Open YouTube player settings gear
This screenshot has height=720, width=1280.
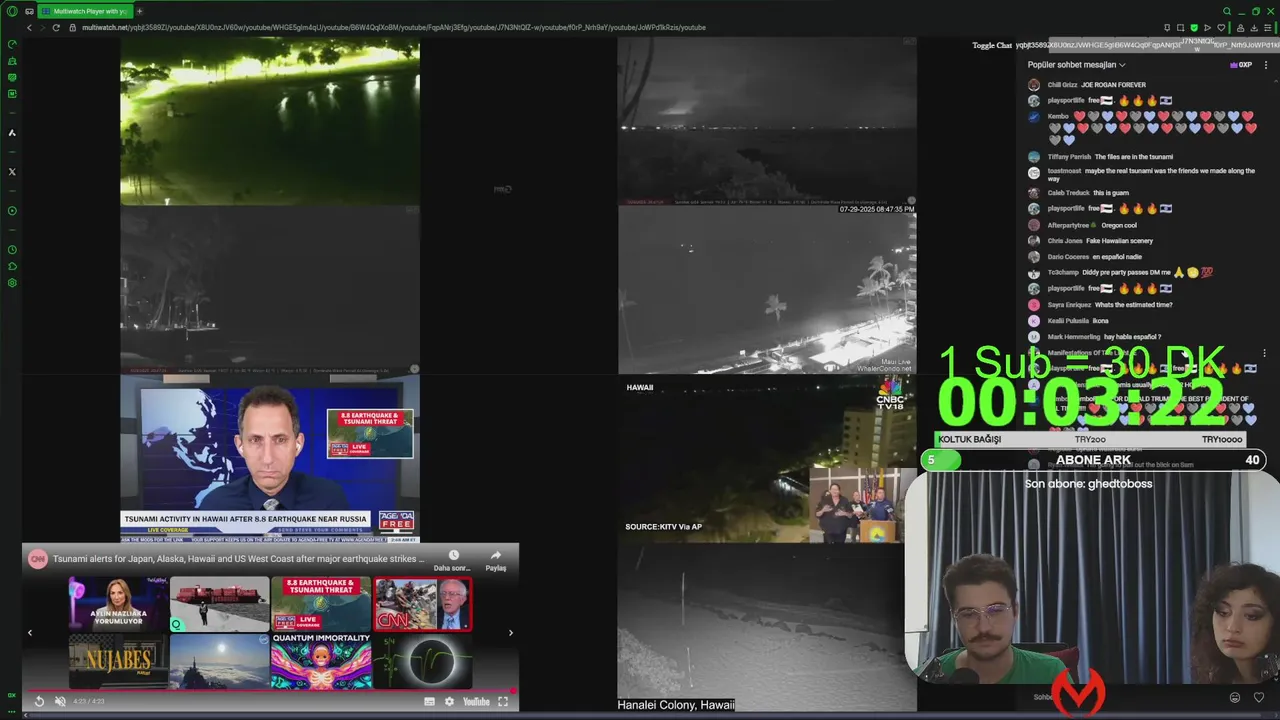(449, 701)
